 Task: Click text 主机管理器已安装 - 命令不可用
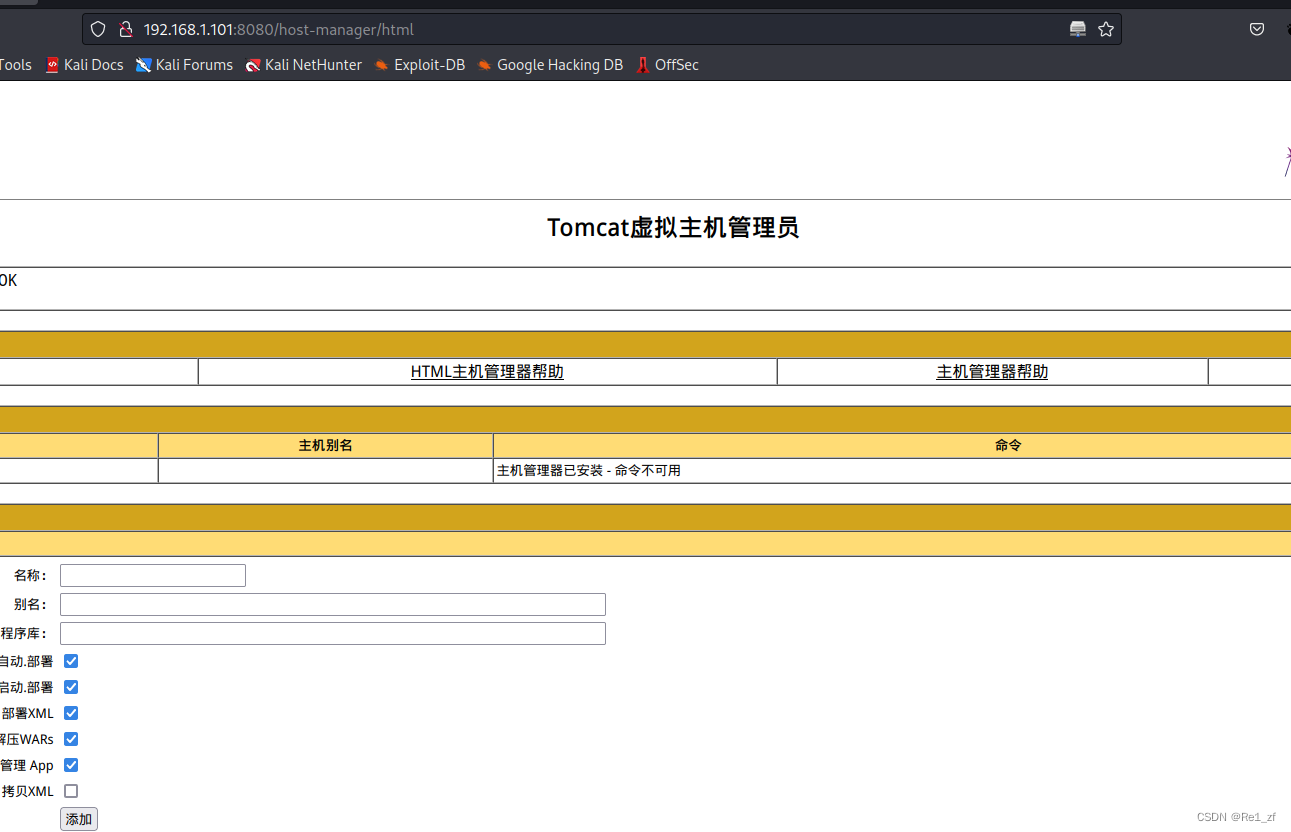[x=589, y=470]
